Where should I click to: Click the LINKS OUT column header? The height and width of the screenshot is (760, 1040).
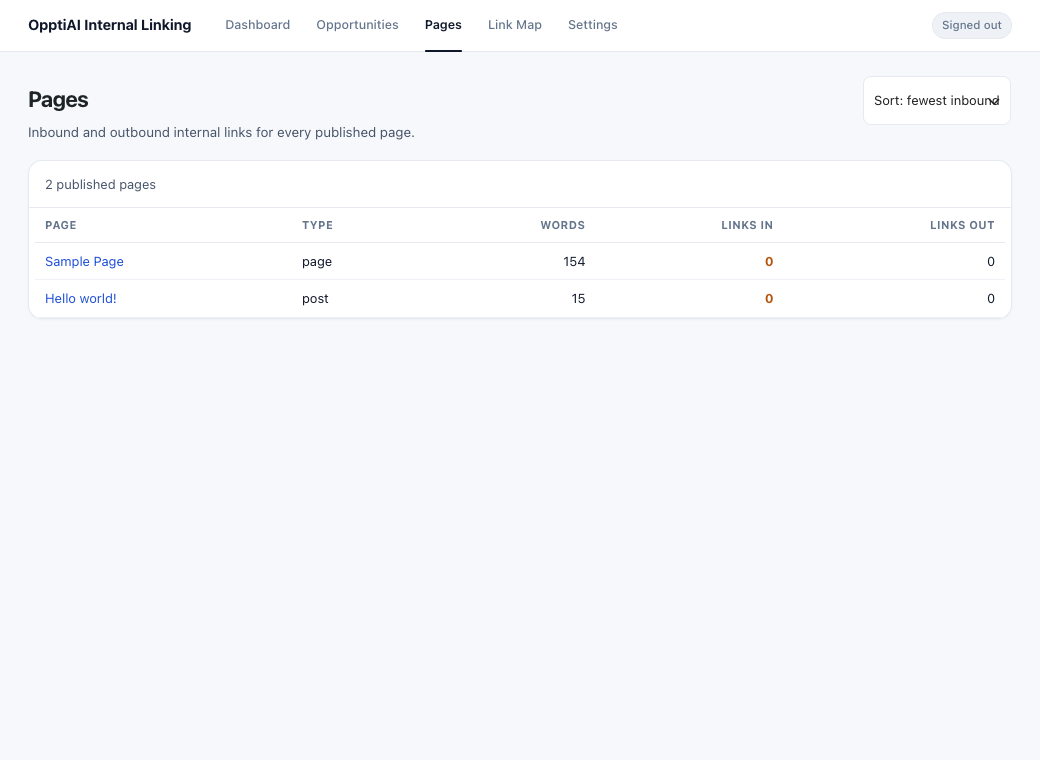[x=962, y=225]
